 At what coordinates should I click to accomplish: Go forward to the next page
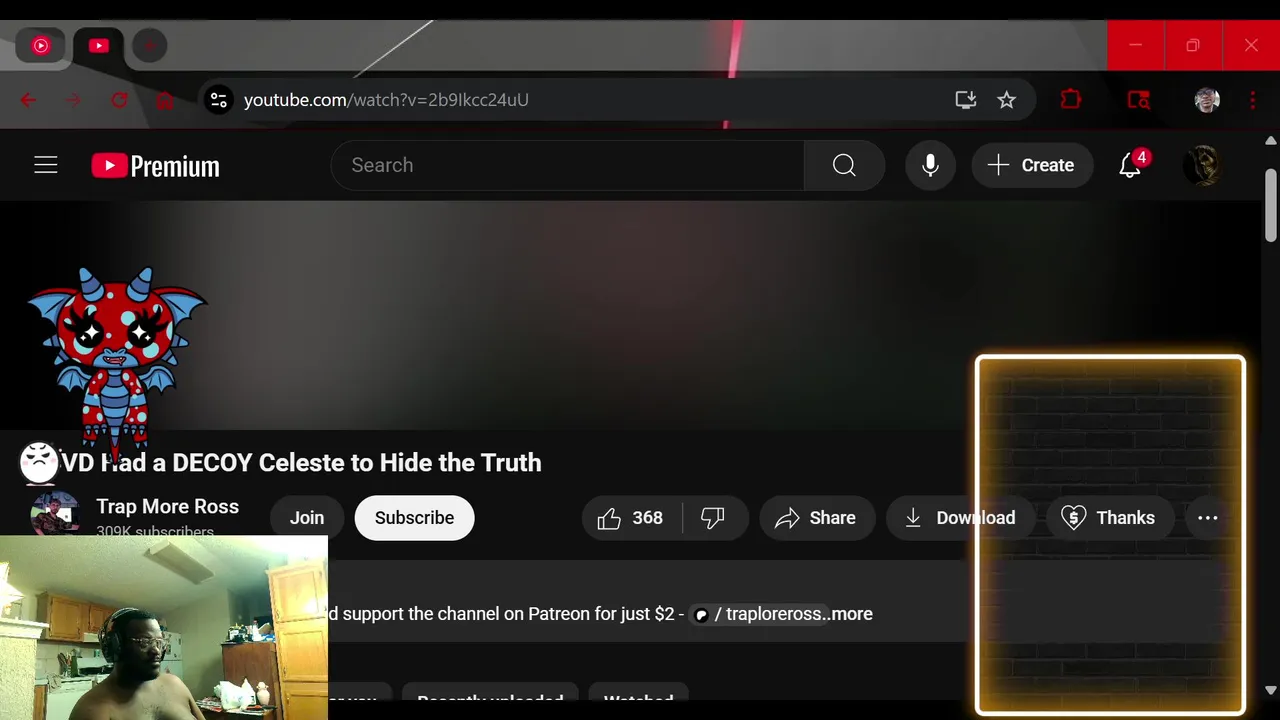[74, 100]
